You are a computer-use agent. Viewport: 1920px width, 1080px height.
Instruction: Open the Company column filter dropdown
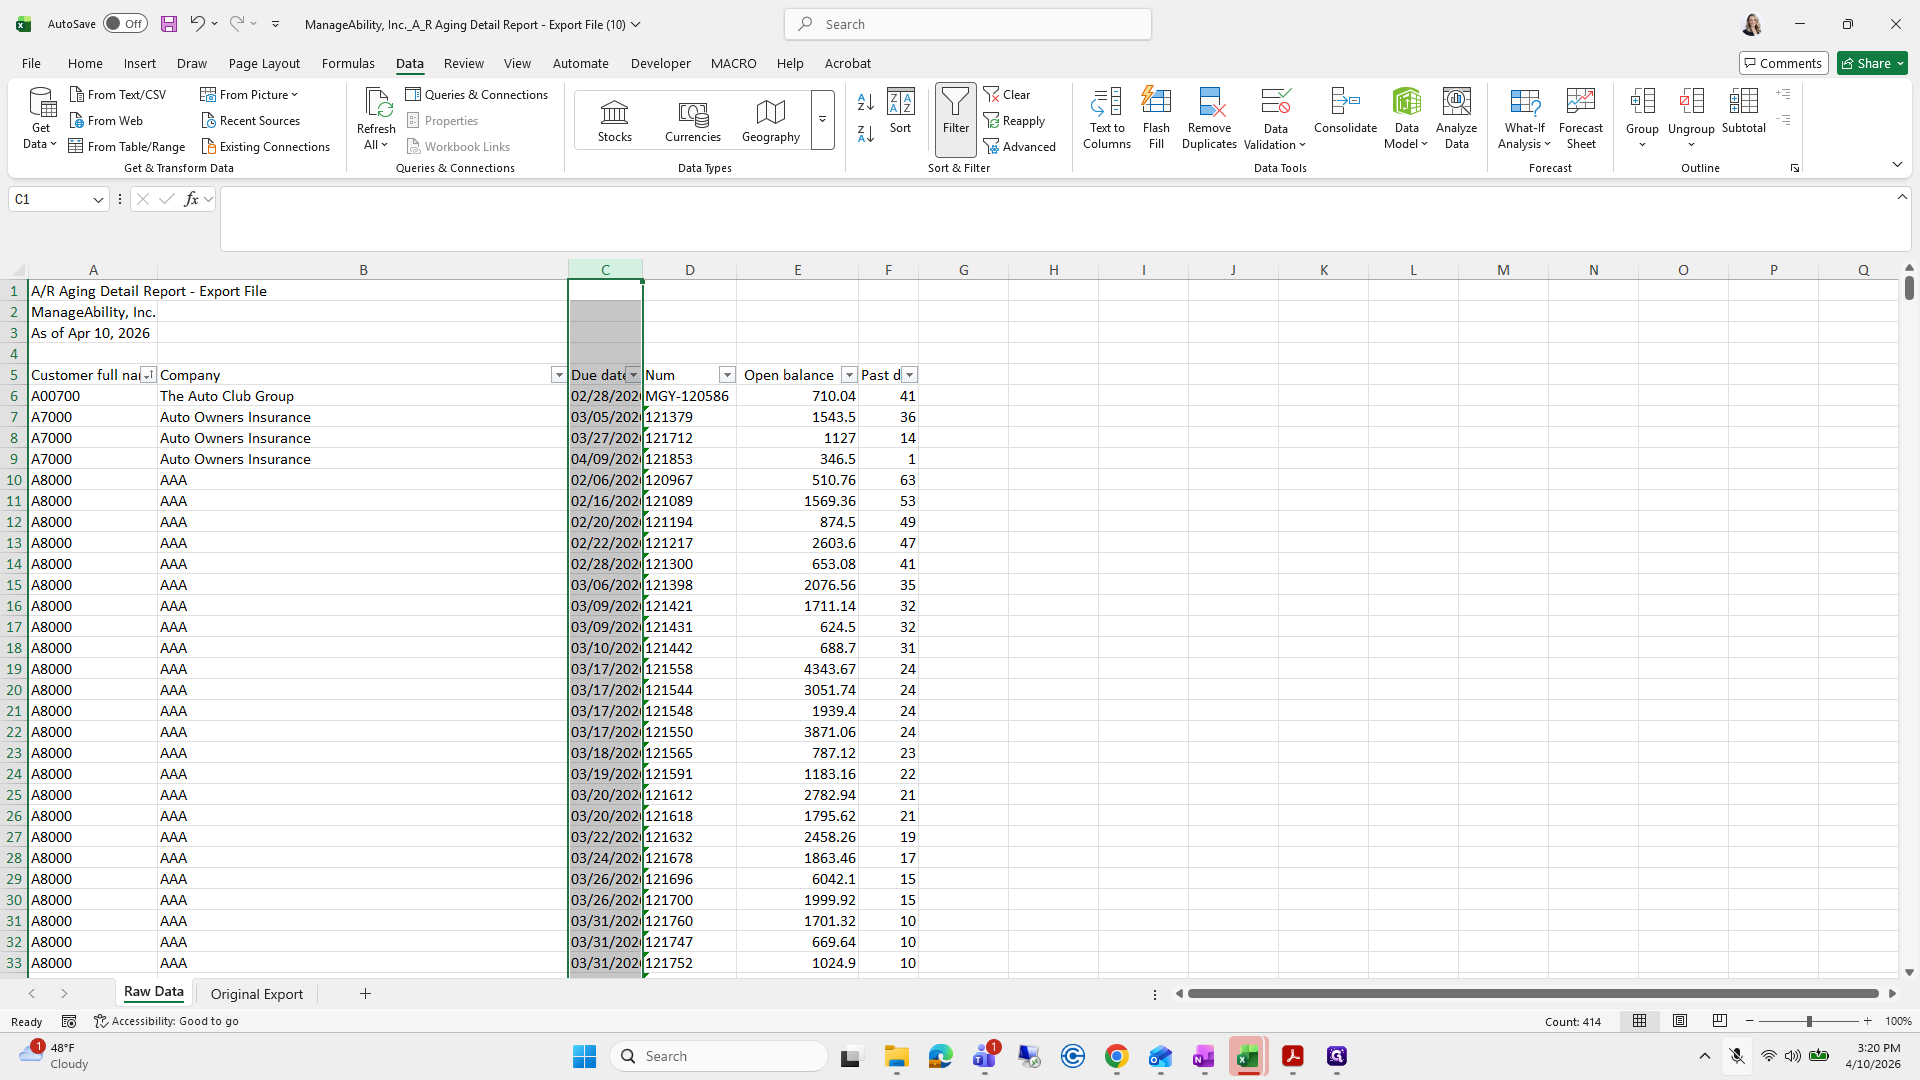click(x=558, y=375)
